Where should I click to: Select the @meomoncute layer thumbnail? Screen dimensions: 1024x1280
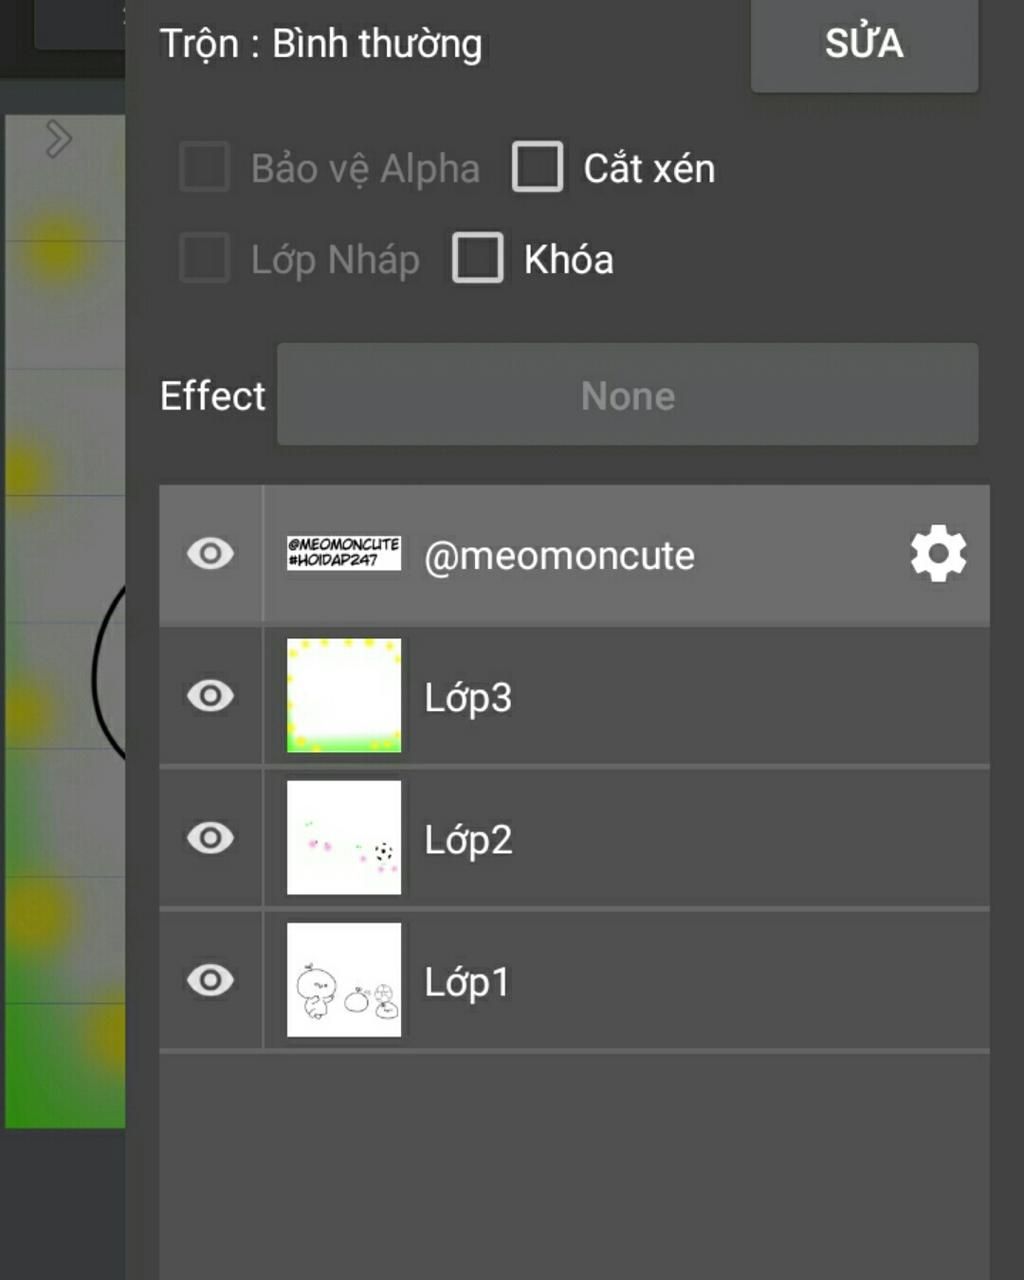344,554
